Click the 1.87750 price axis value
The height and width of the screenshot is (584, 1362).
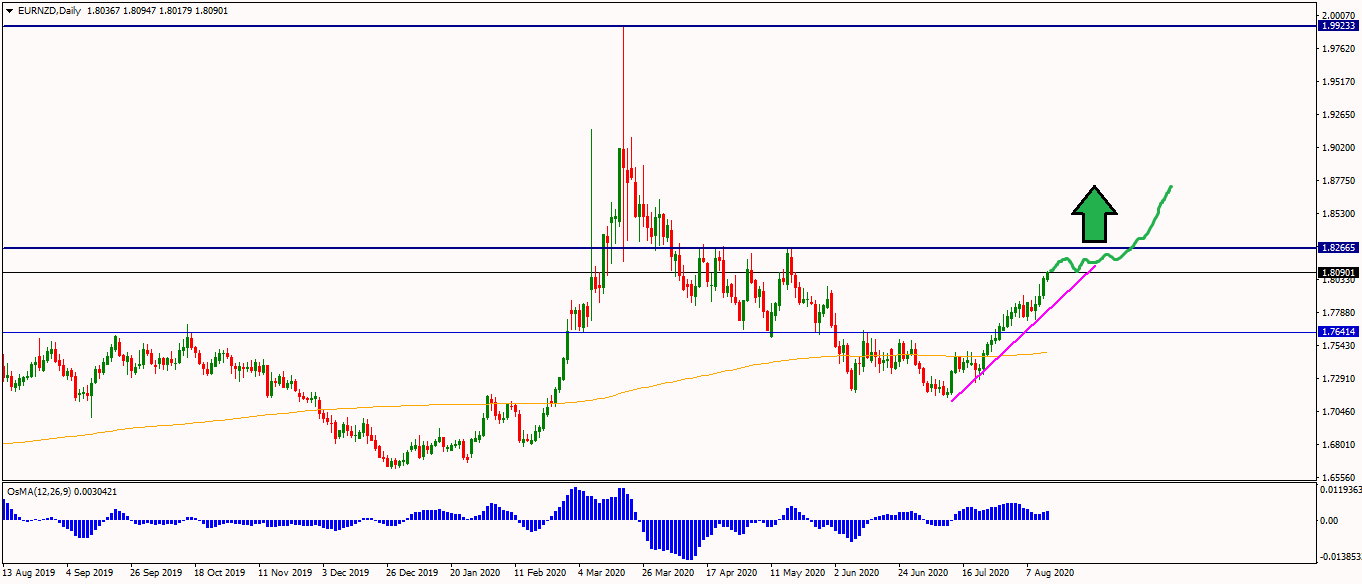point(1338,181)
